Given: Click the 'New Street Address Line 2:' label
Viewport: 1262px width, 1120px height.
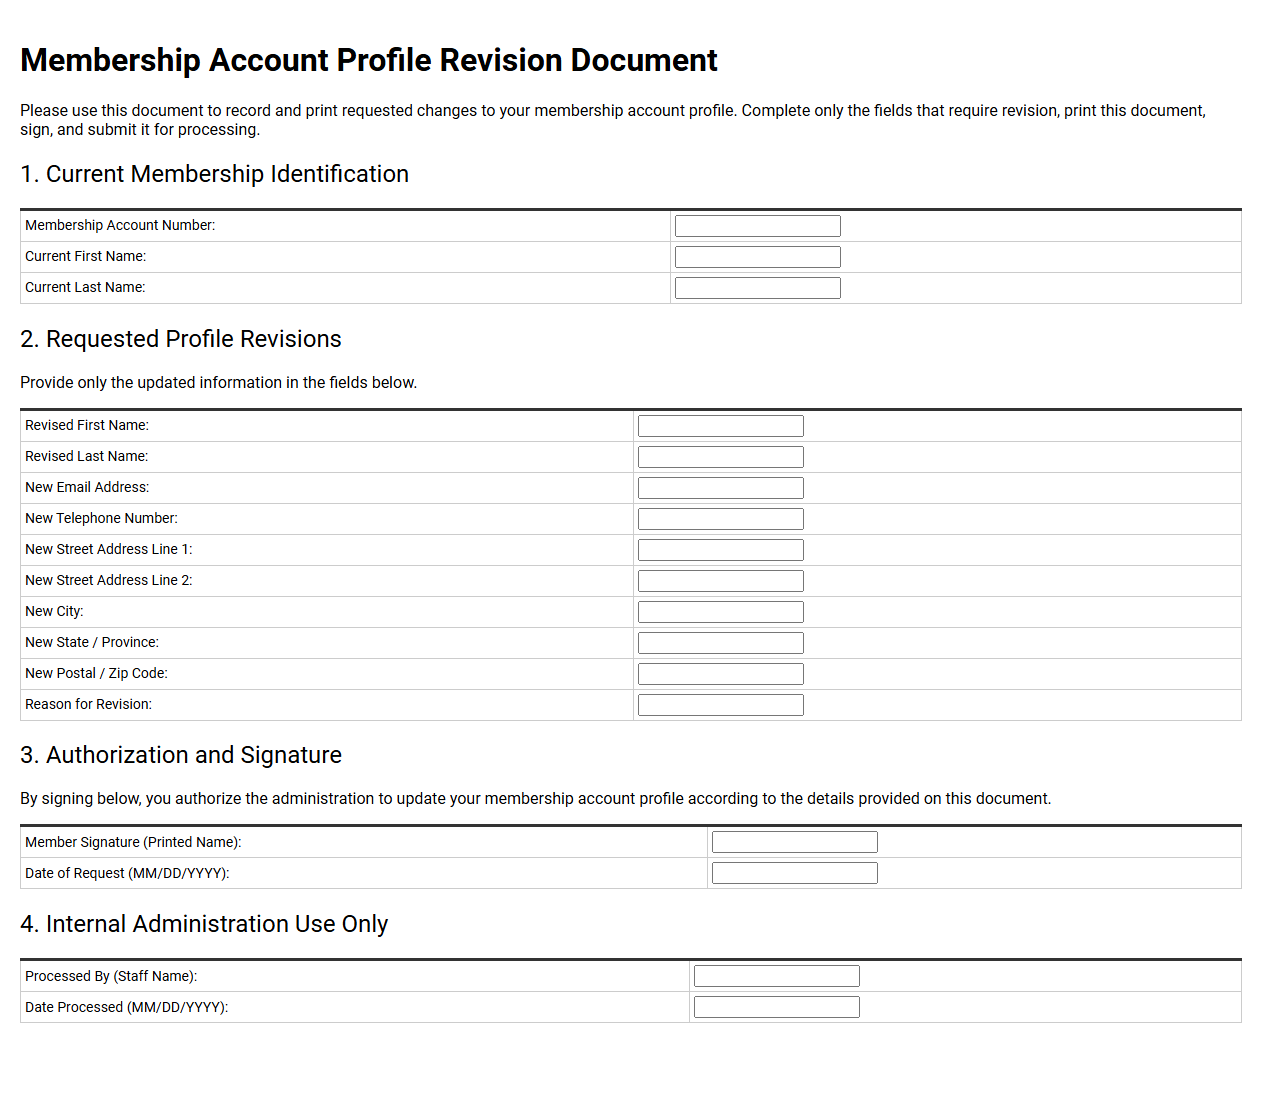Looking at the screenshot, I should point(109,581).
